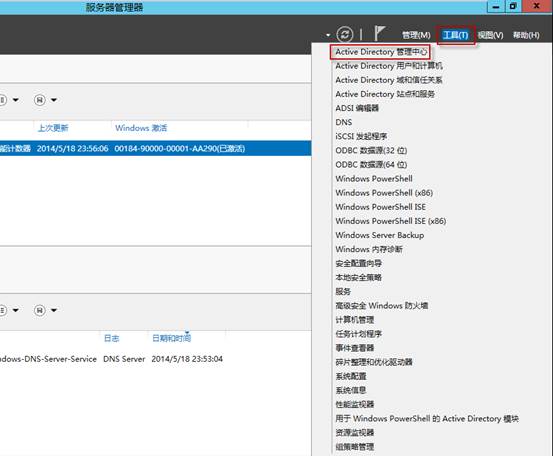Open 事件查看器
Image resolution: width=553 pixels, height=456 pixels.
click(x=354, y=348)
